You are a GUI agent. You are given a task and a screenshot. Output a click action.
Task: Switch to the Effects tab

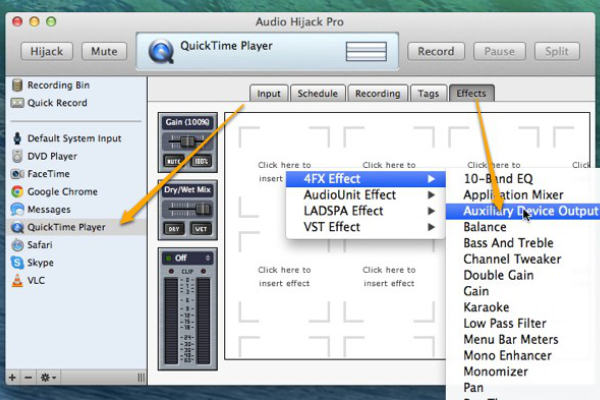click(x=471, y=93)
